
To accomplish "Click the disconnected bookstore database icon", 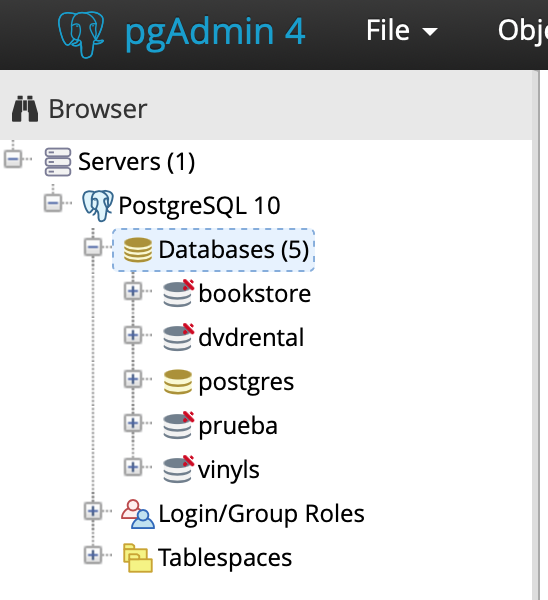I will tap(178, 293).
